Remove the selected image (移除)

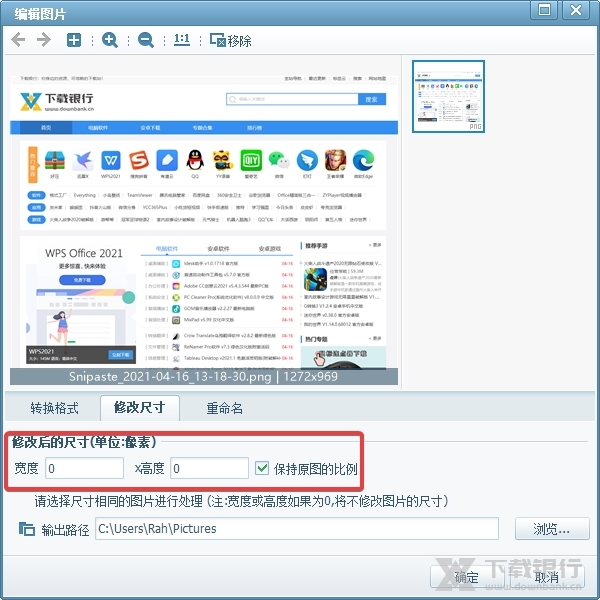click(x=231, y=40)
